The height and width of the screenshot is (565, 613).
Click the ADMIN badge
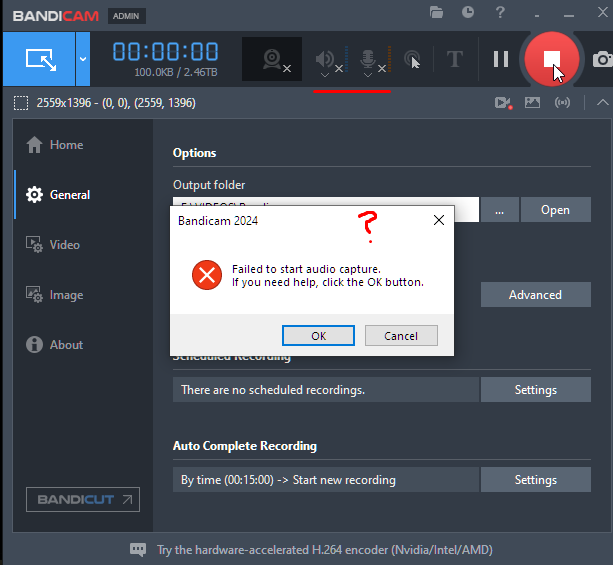[x=126, y=16]
